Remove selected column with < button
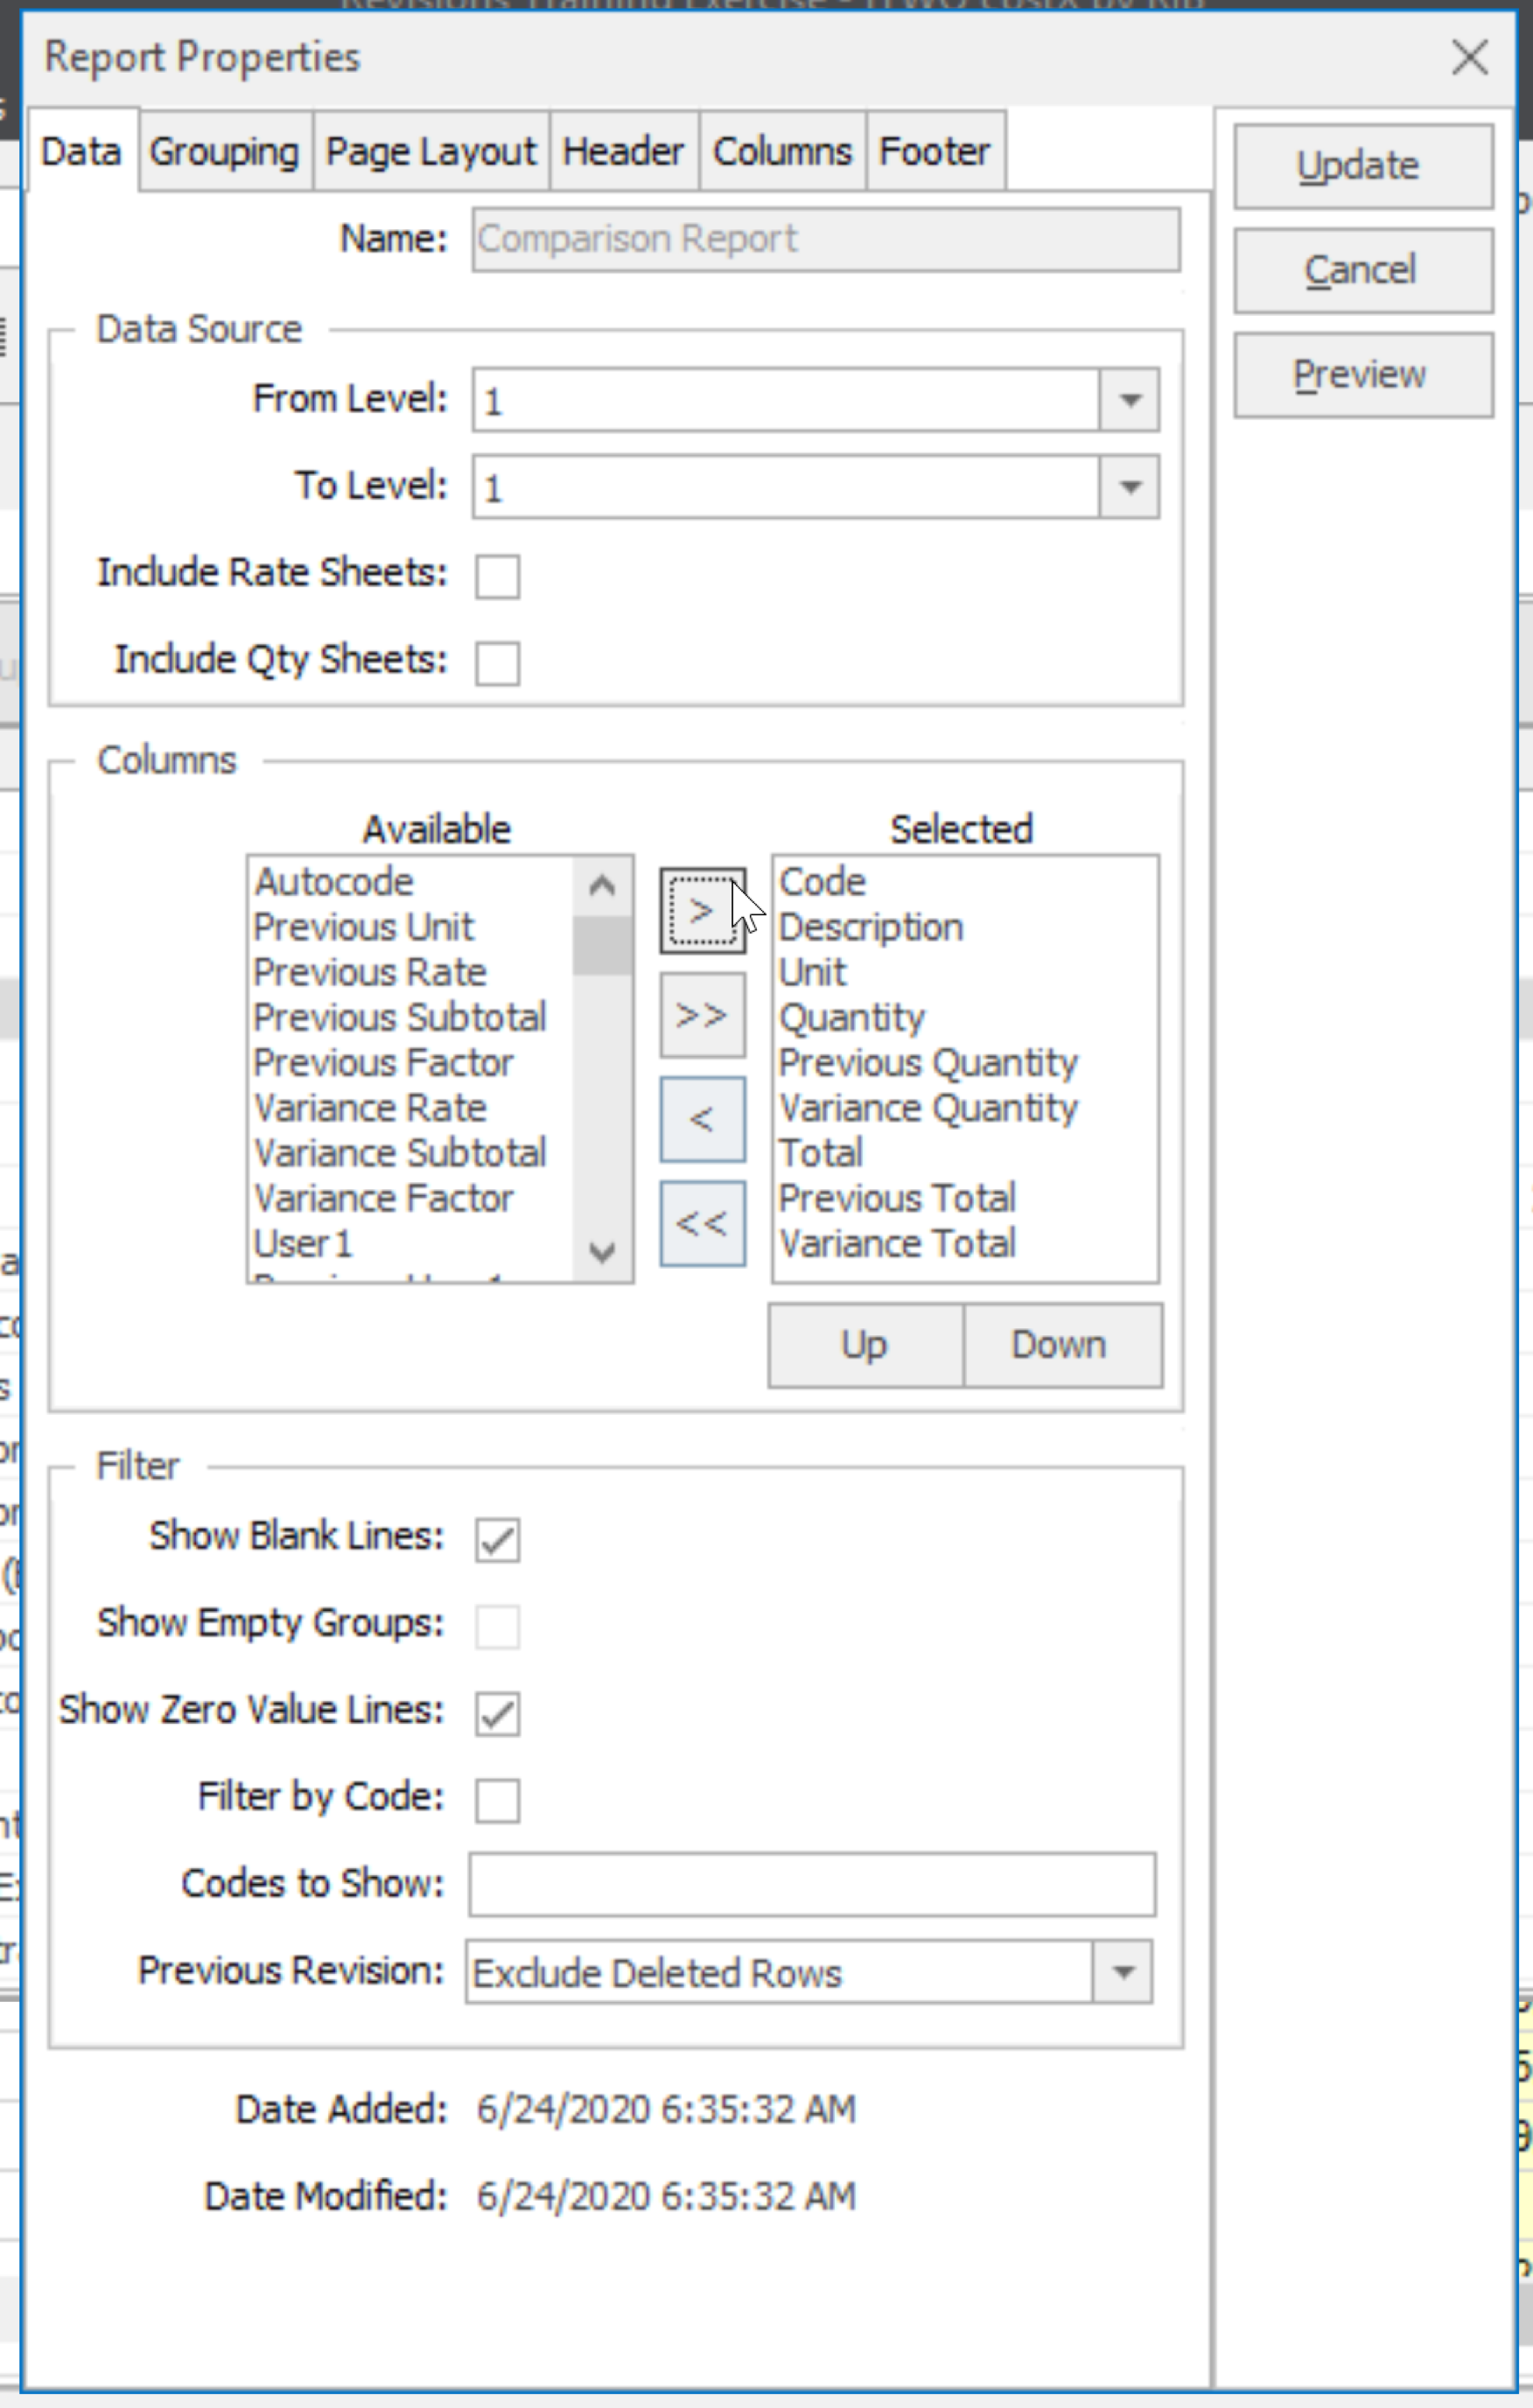The width and height of the screenshot is (1533, 2408). tap(702, 1119)
